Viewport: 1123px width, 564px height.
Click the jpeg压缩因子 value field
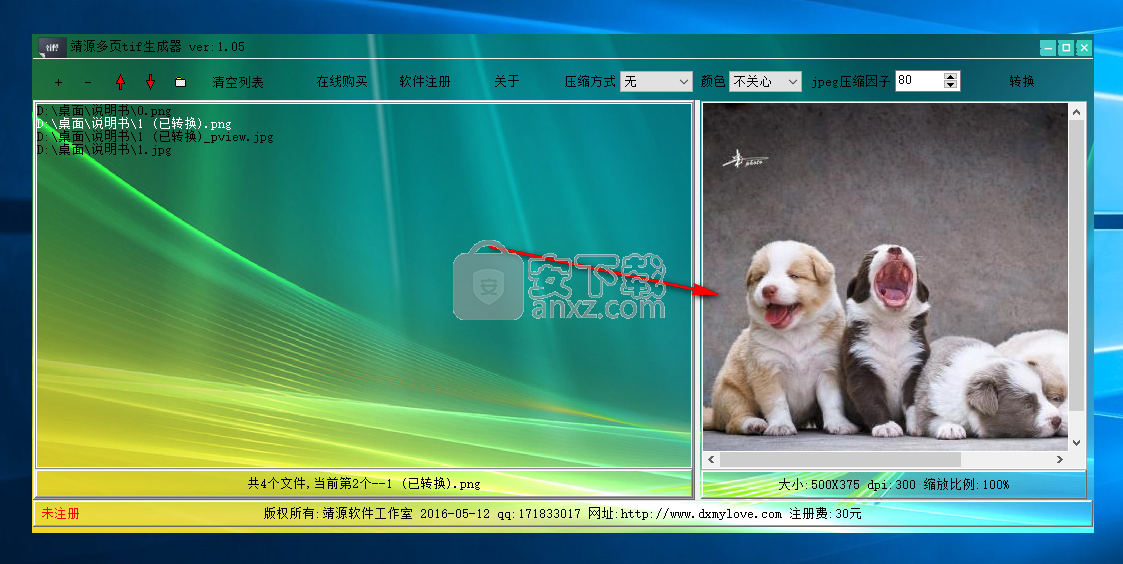[919, 81]
